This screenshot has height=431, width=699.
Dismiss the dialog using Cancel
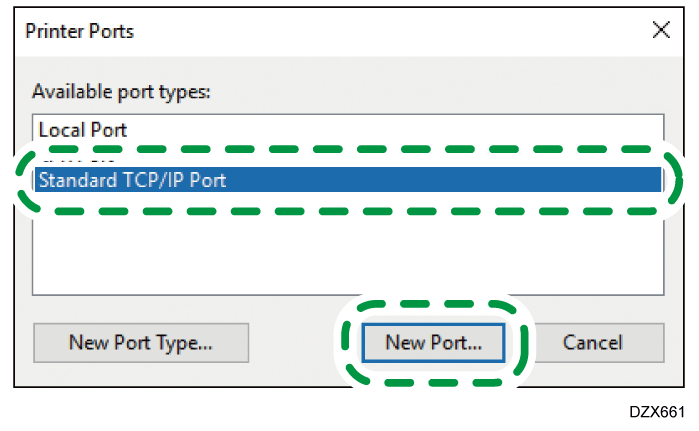pyautogui.click(x=592, y=342)
